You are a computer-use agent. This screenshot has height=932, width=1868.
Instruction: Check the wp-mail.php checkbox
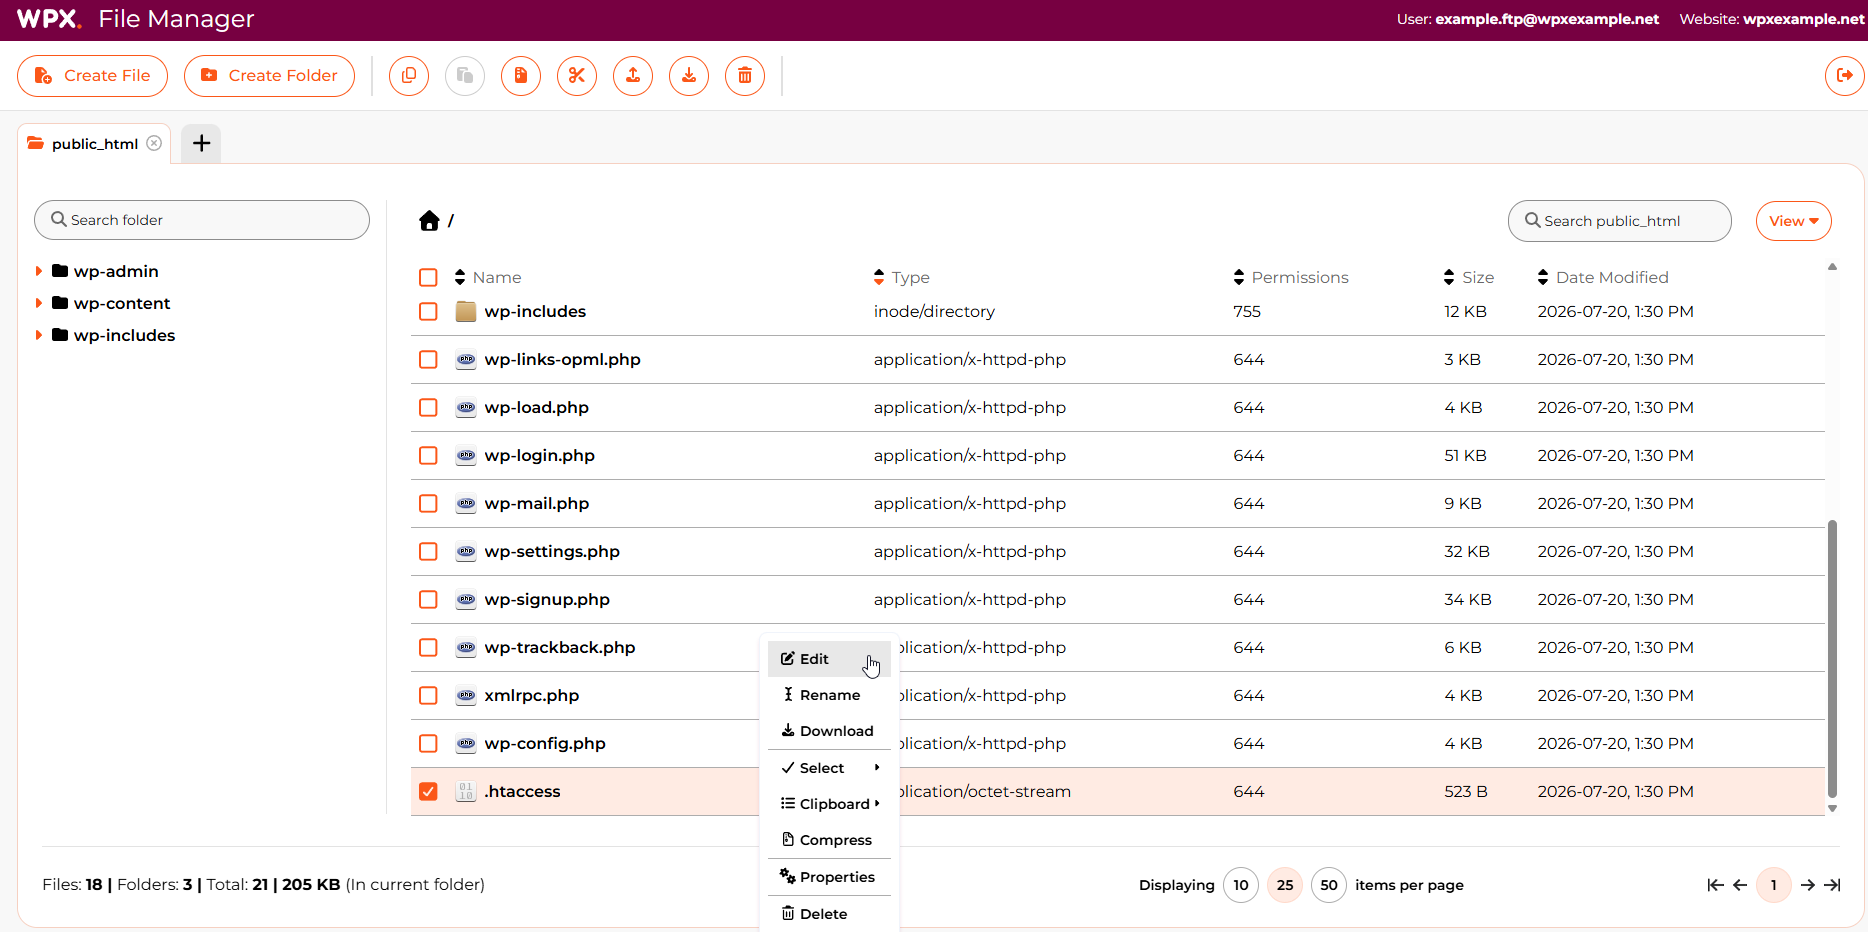tap(428, 504)
